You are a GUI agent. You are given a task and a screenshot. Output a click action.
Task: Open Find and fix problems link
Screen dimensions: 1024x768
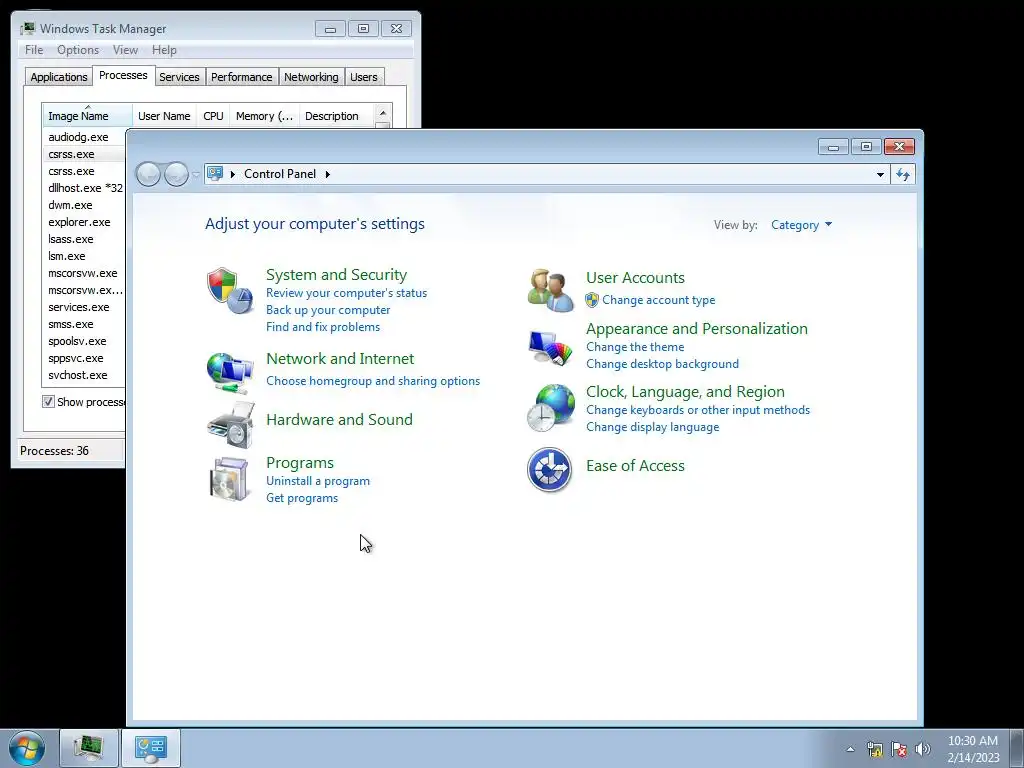(x=323, y=327)
